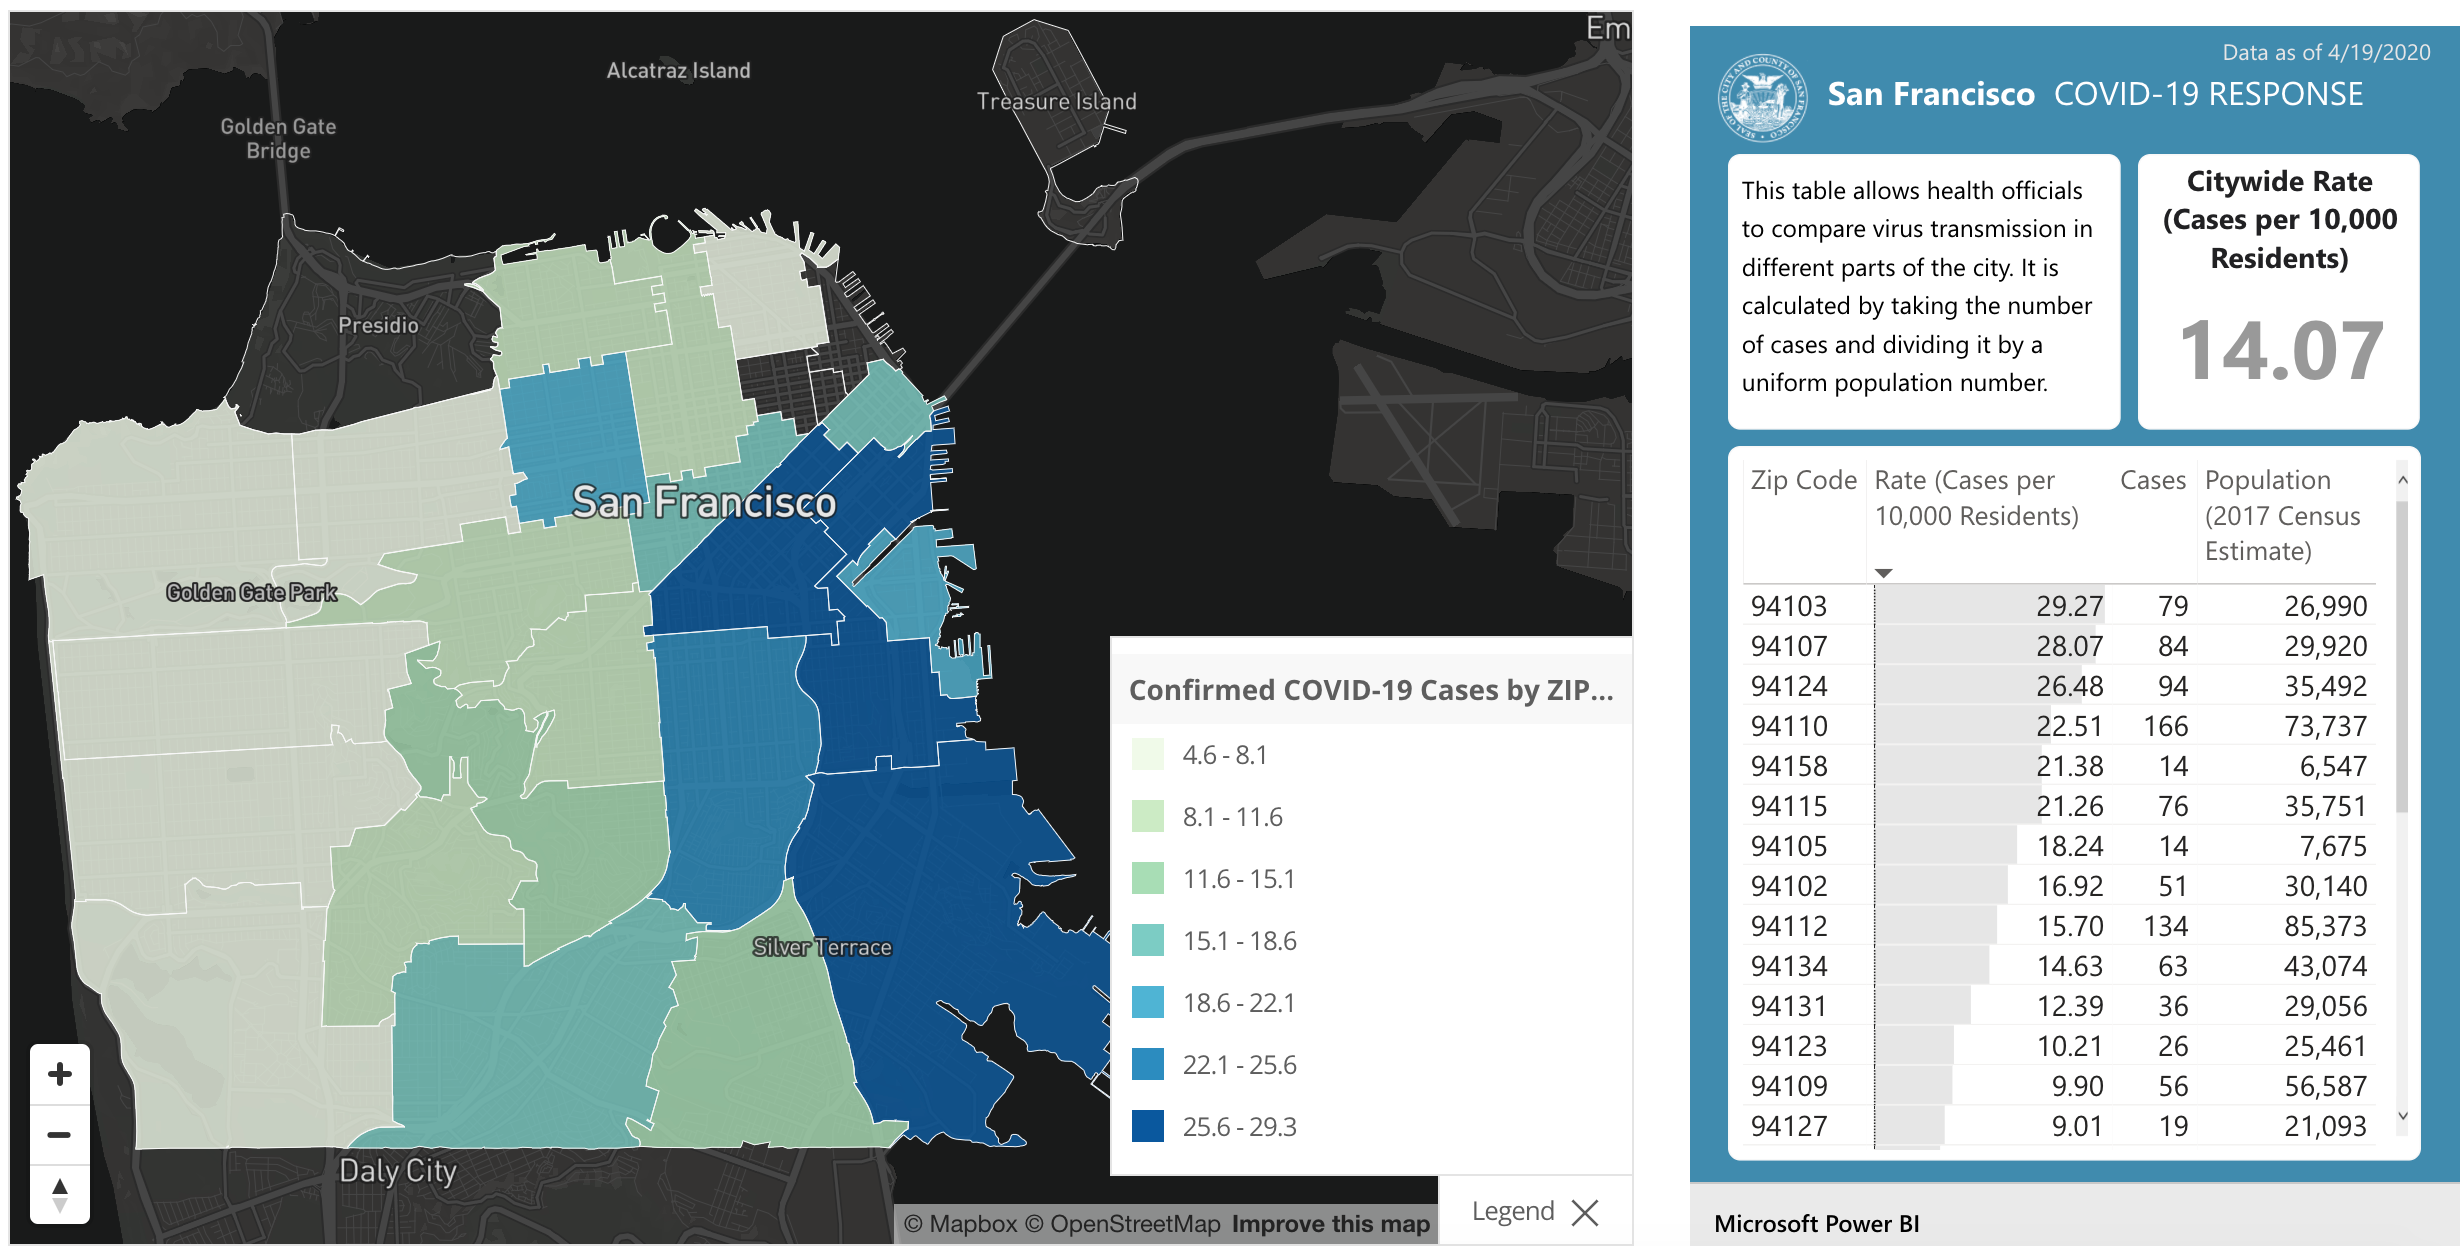Toggle the Legend panel label
2460x1246 pixels.
[1512, 1212]
